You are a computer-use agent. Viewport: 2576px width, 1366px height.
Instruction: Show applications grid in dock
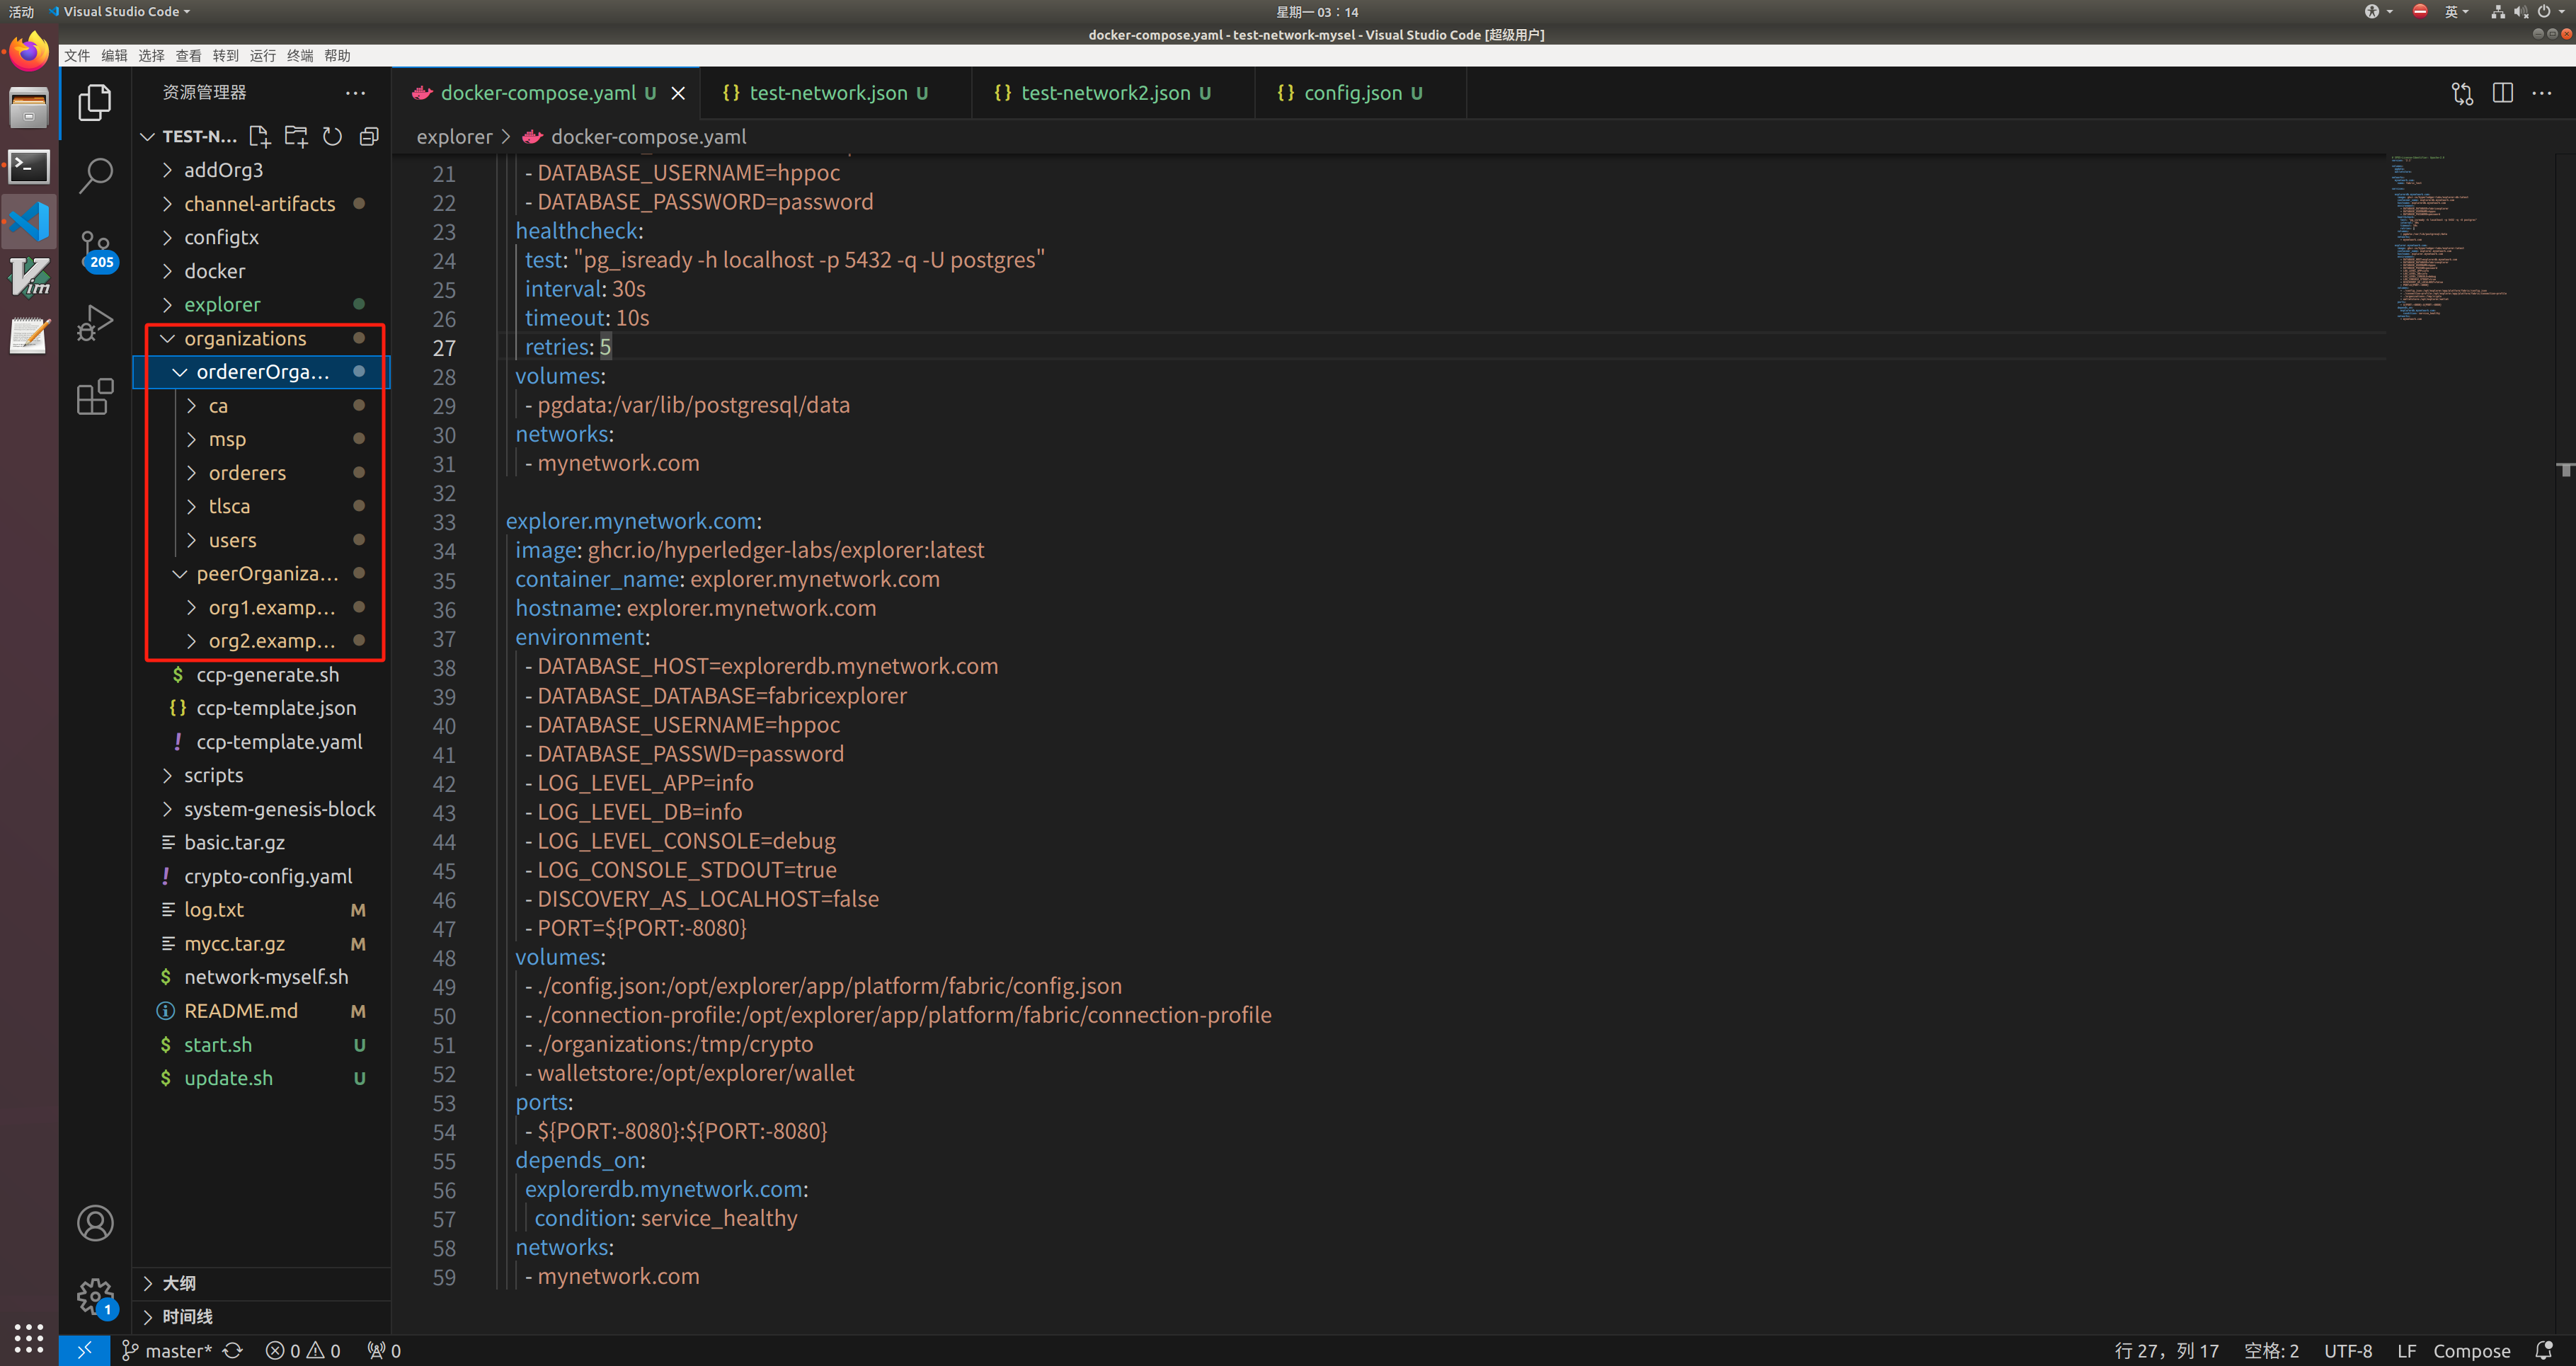[29, 1337]
